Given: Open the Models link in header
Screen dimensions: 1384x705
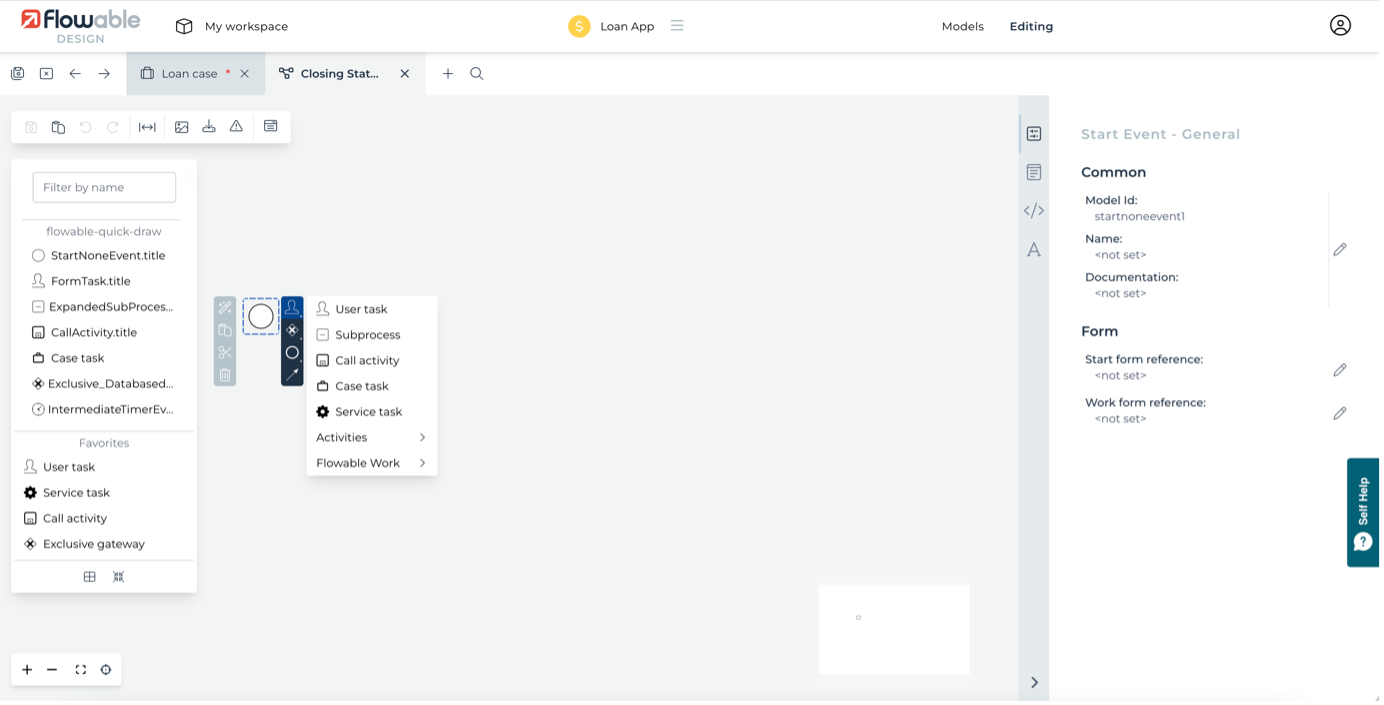Looking at the screenshot, I should (x=962, y=27).
